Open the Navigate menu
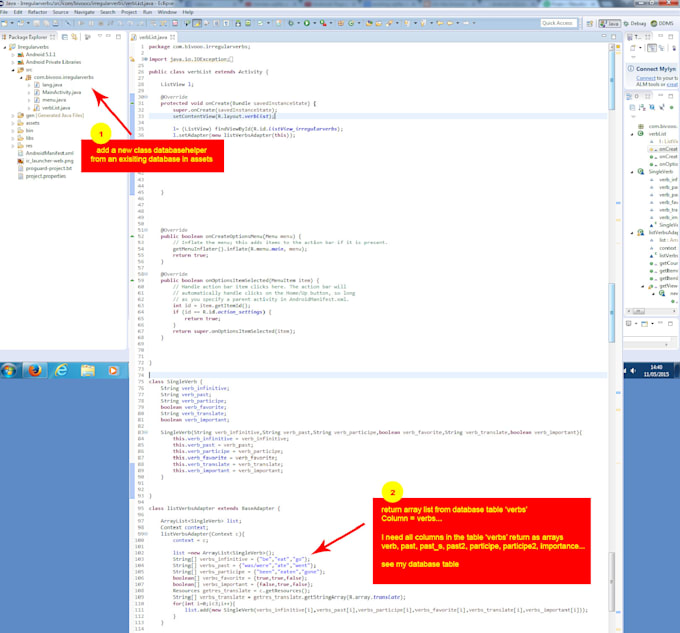 coord(84,12)
